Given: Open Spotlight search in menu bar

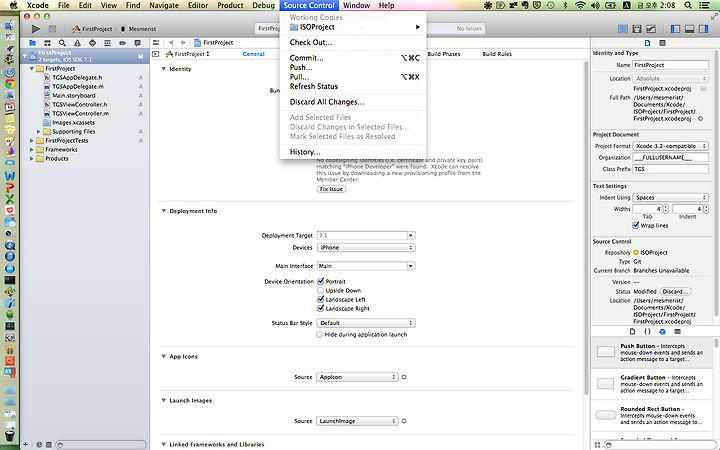Looking at the screenshot, I should click(687, 5).
